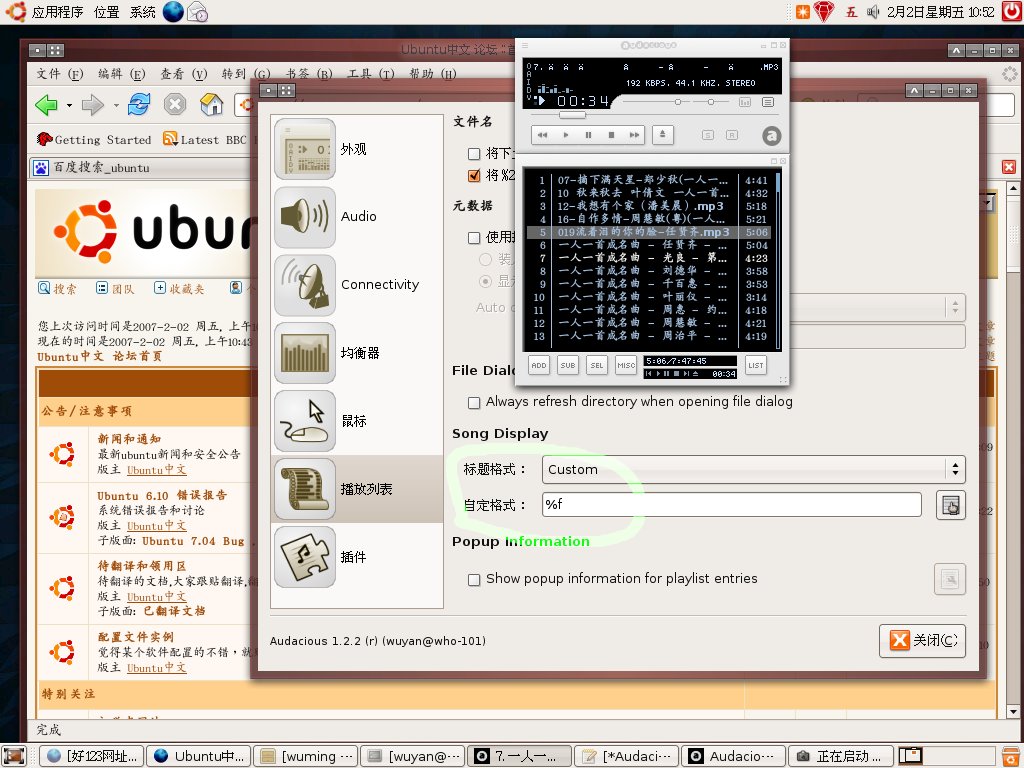
Task: Click the ADD button in playlist editor
Action: pos(539,366)
